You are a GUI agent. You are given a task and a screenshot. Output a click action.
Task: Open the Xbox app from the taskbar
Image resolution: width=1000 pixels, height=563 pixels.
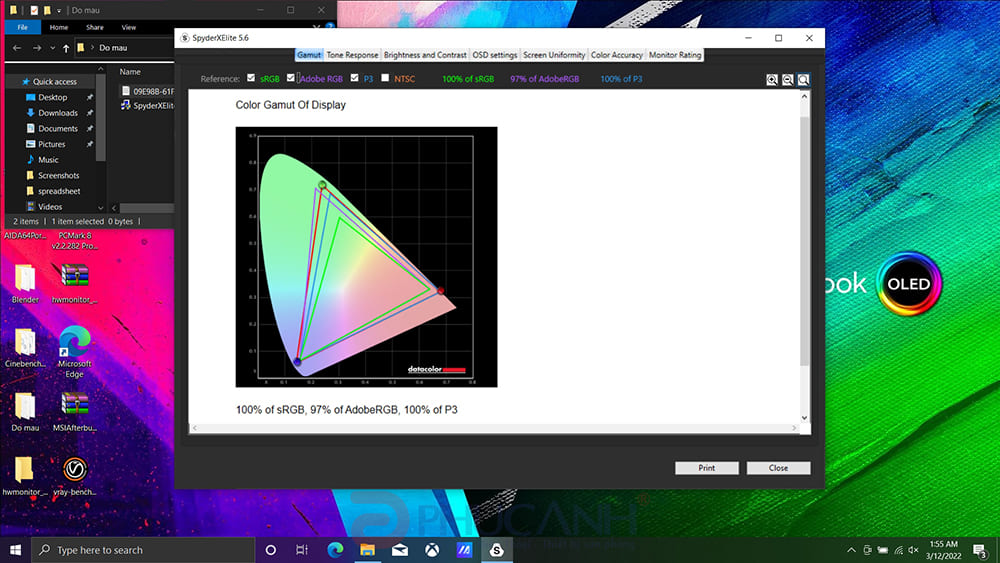(432, 550)
